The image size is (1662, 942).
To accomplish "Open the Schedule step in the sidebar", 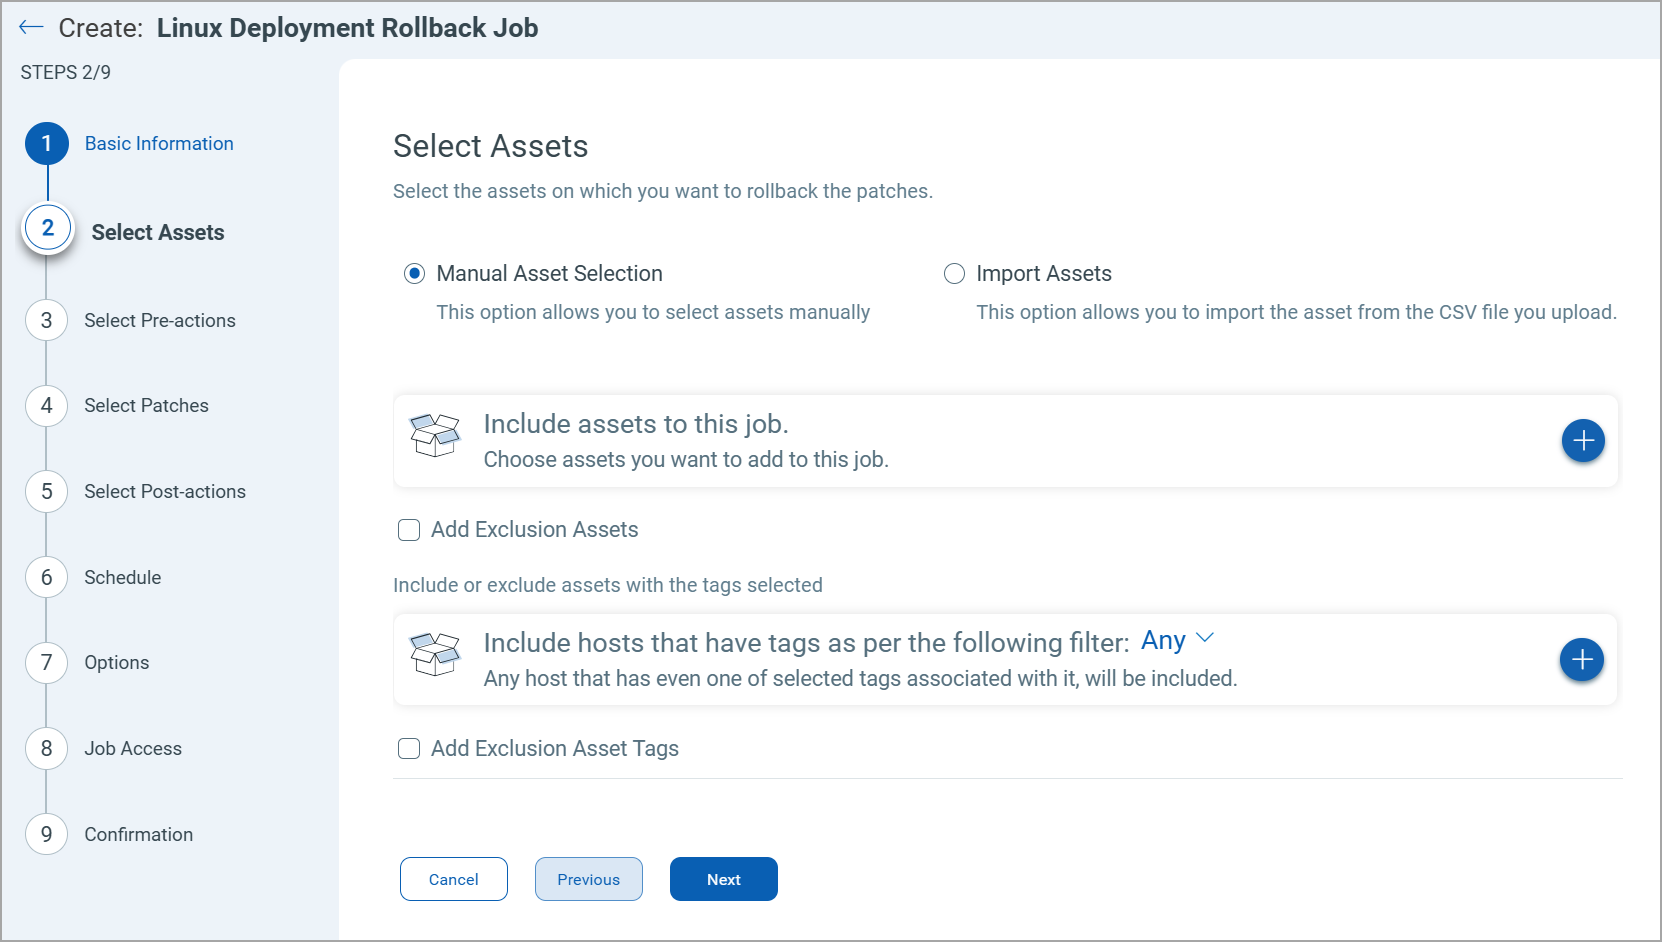I will point(46,577).
